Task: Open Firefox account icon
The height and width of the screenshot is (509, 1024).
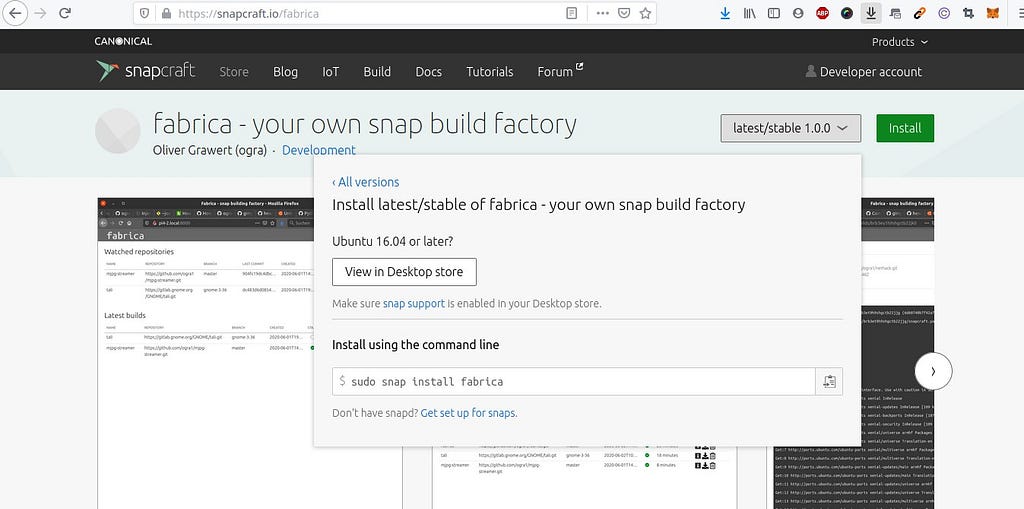Action: [x=797, y=13]
